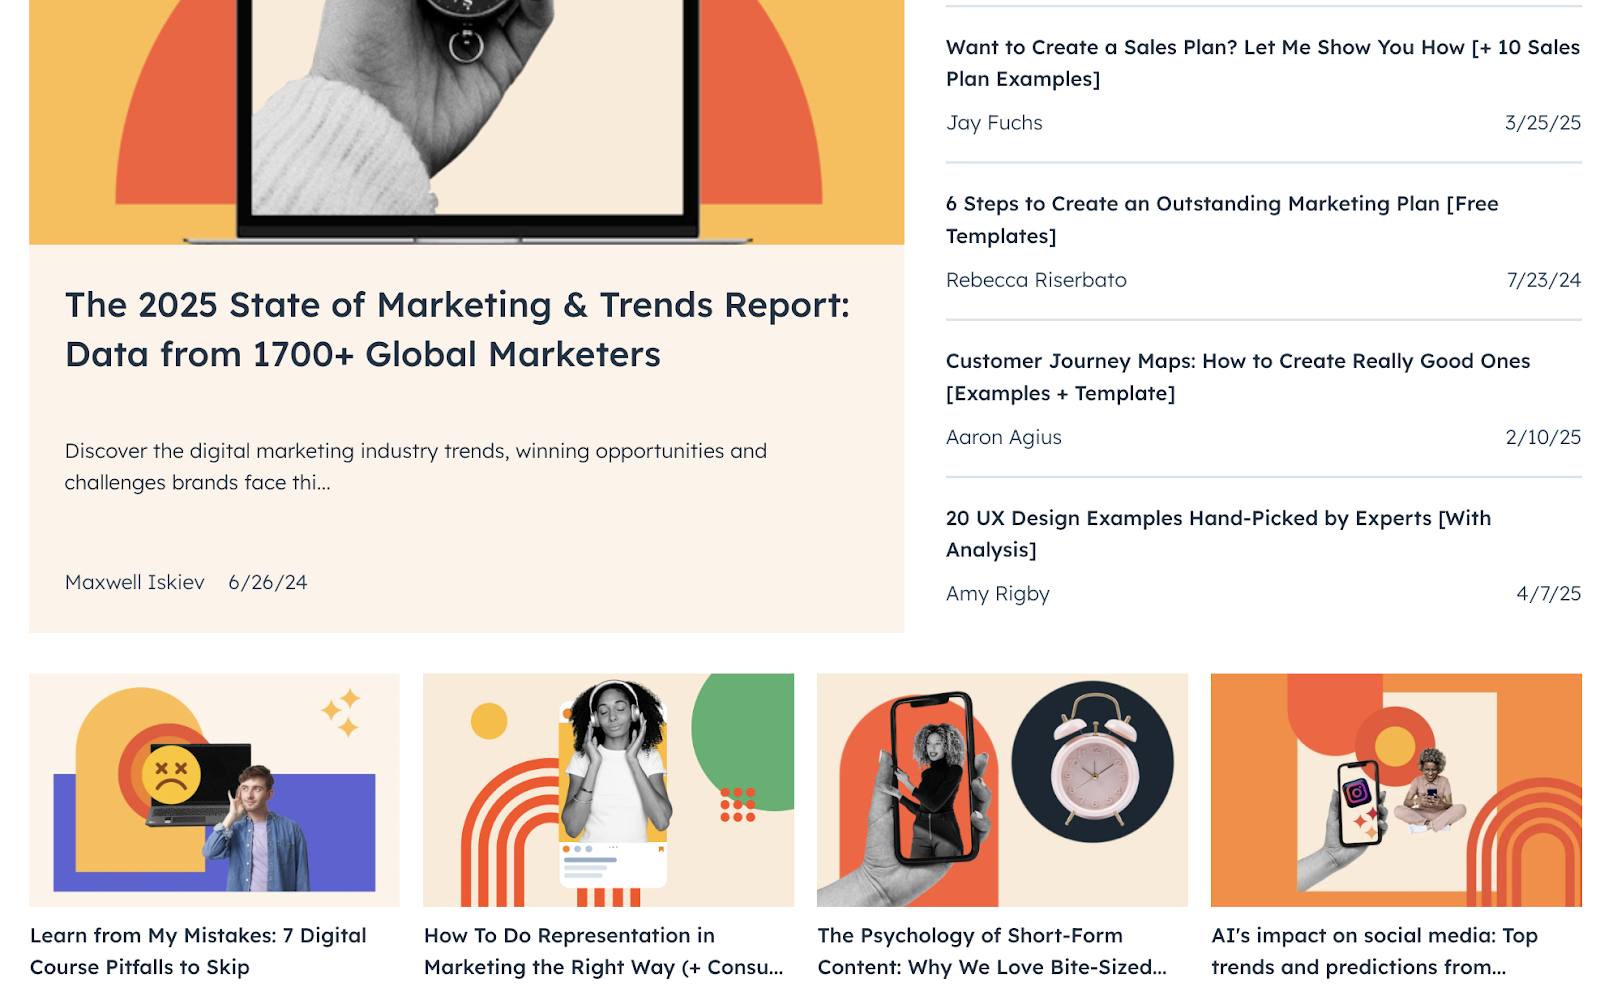Click on author Aaron Agius
Viewport: 1600px width, 992px height.
[1003, 437]
